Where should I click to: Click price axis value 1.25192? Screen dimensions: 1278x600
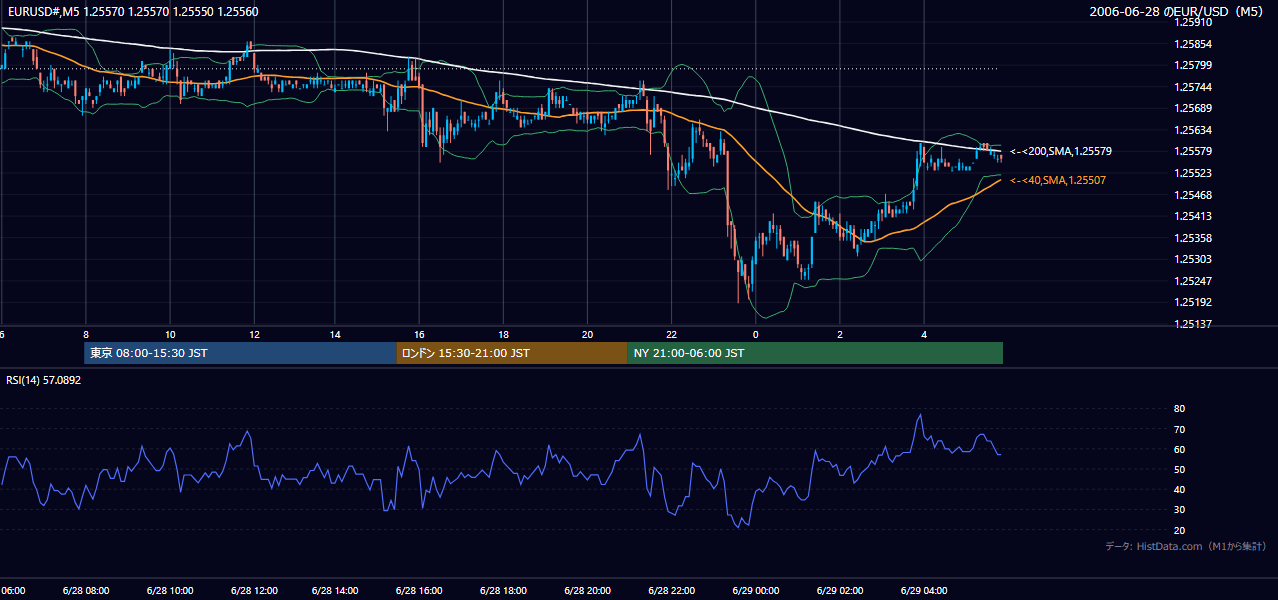(x=1193, y=302)
